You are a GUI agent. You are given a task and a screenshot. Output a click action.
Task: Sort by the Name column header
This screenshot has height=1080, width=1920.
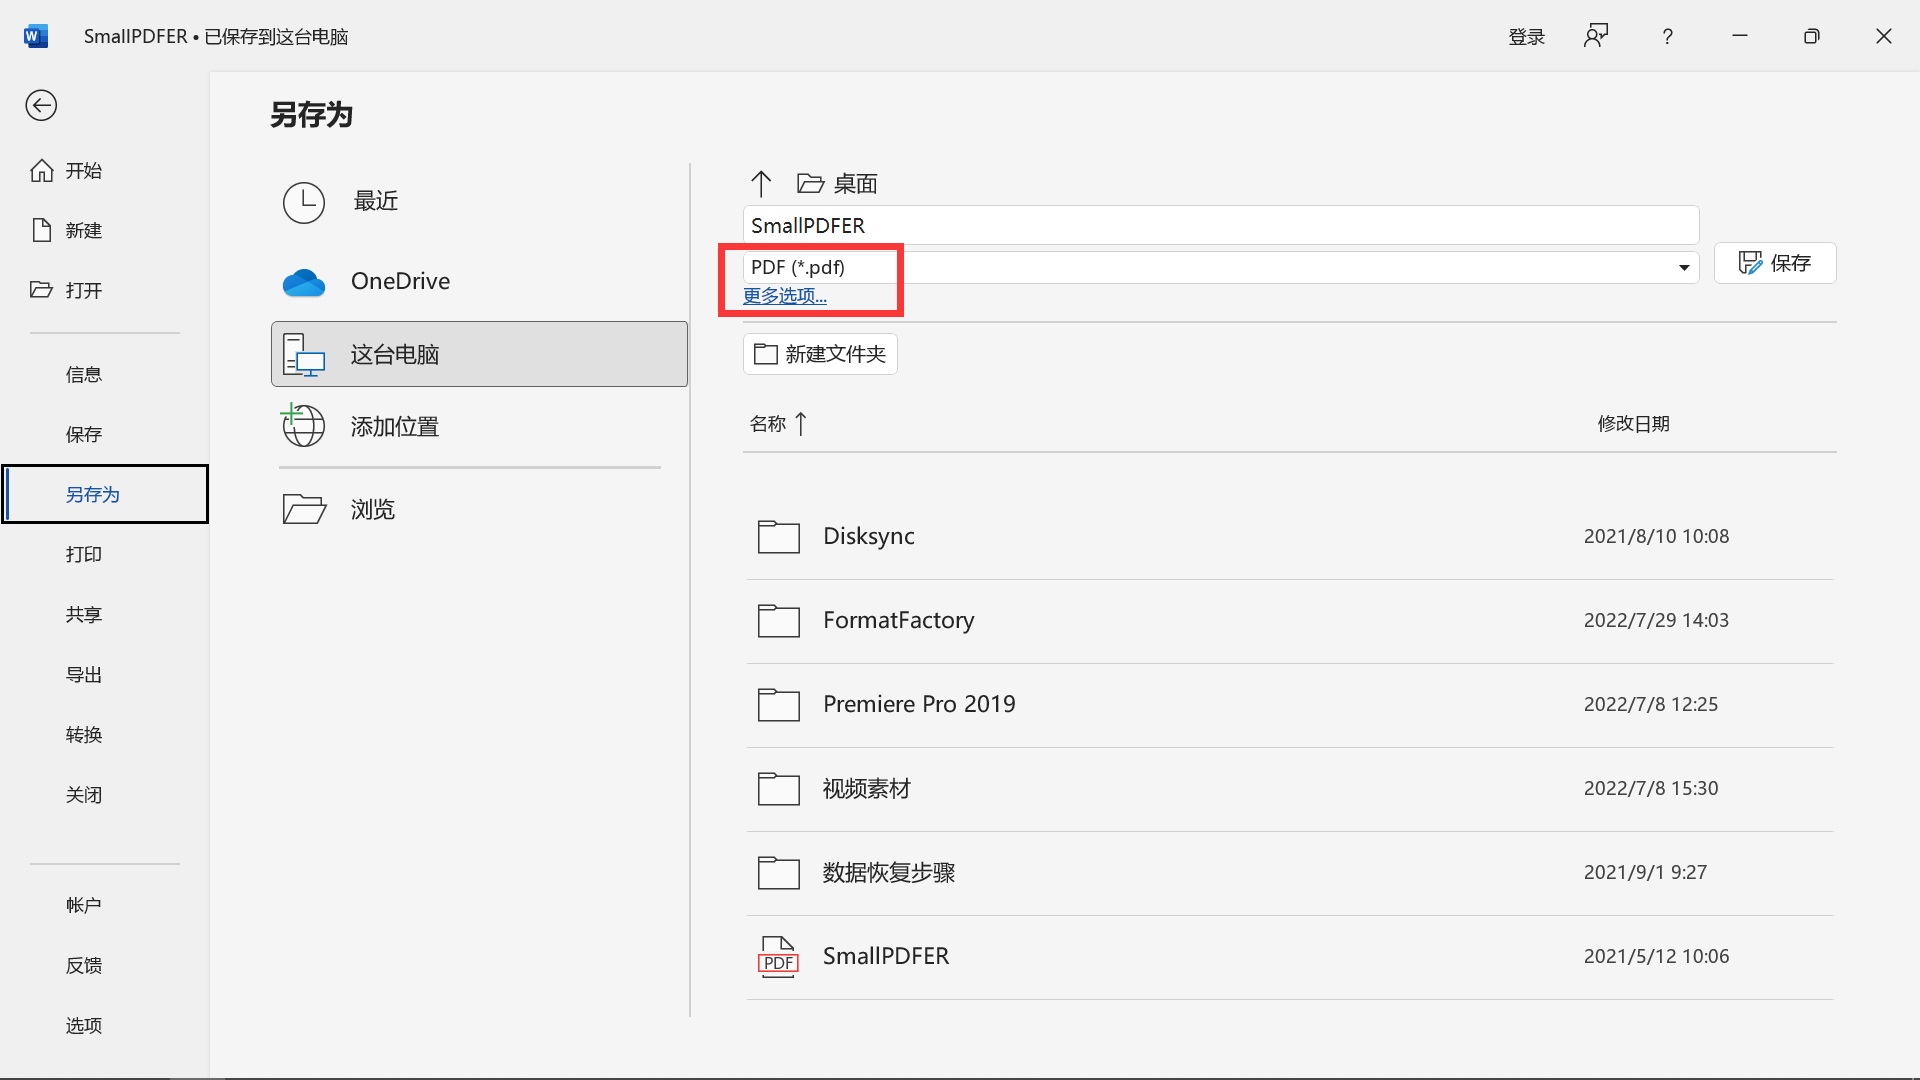(x=768, y=424)
